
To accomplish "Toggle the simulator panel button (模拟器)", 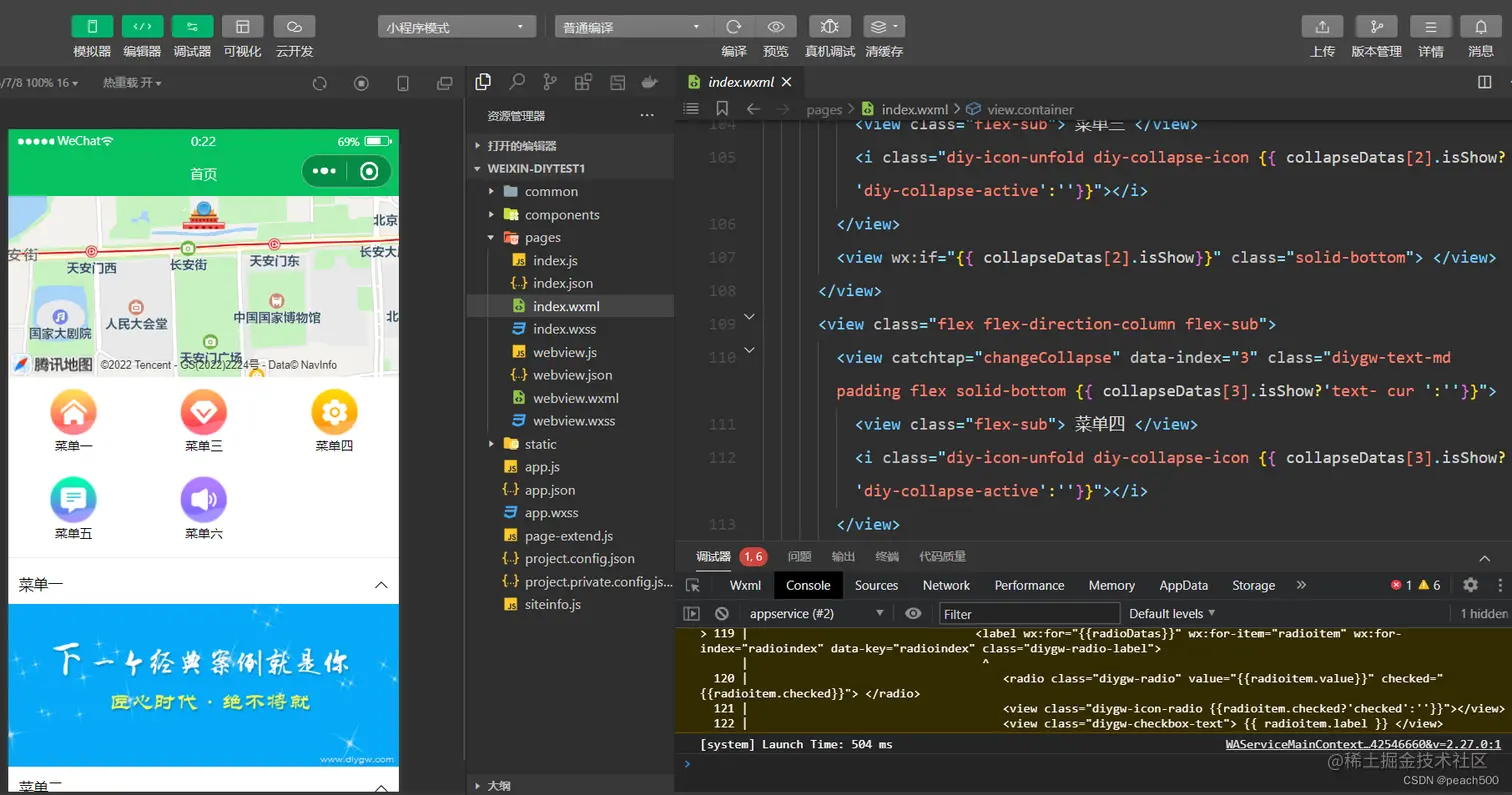I will tap(92, 27).
